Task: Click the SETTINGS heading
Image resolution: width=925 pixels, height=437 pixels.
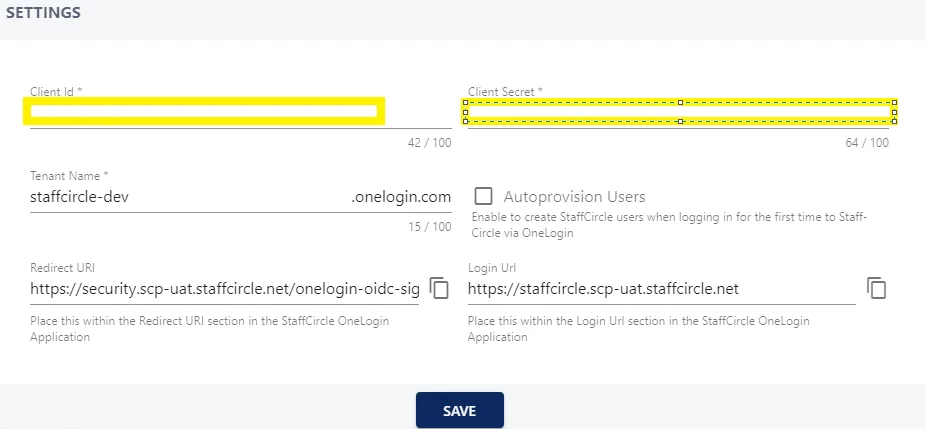Action: 43,12
